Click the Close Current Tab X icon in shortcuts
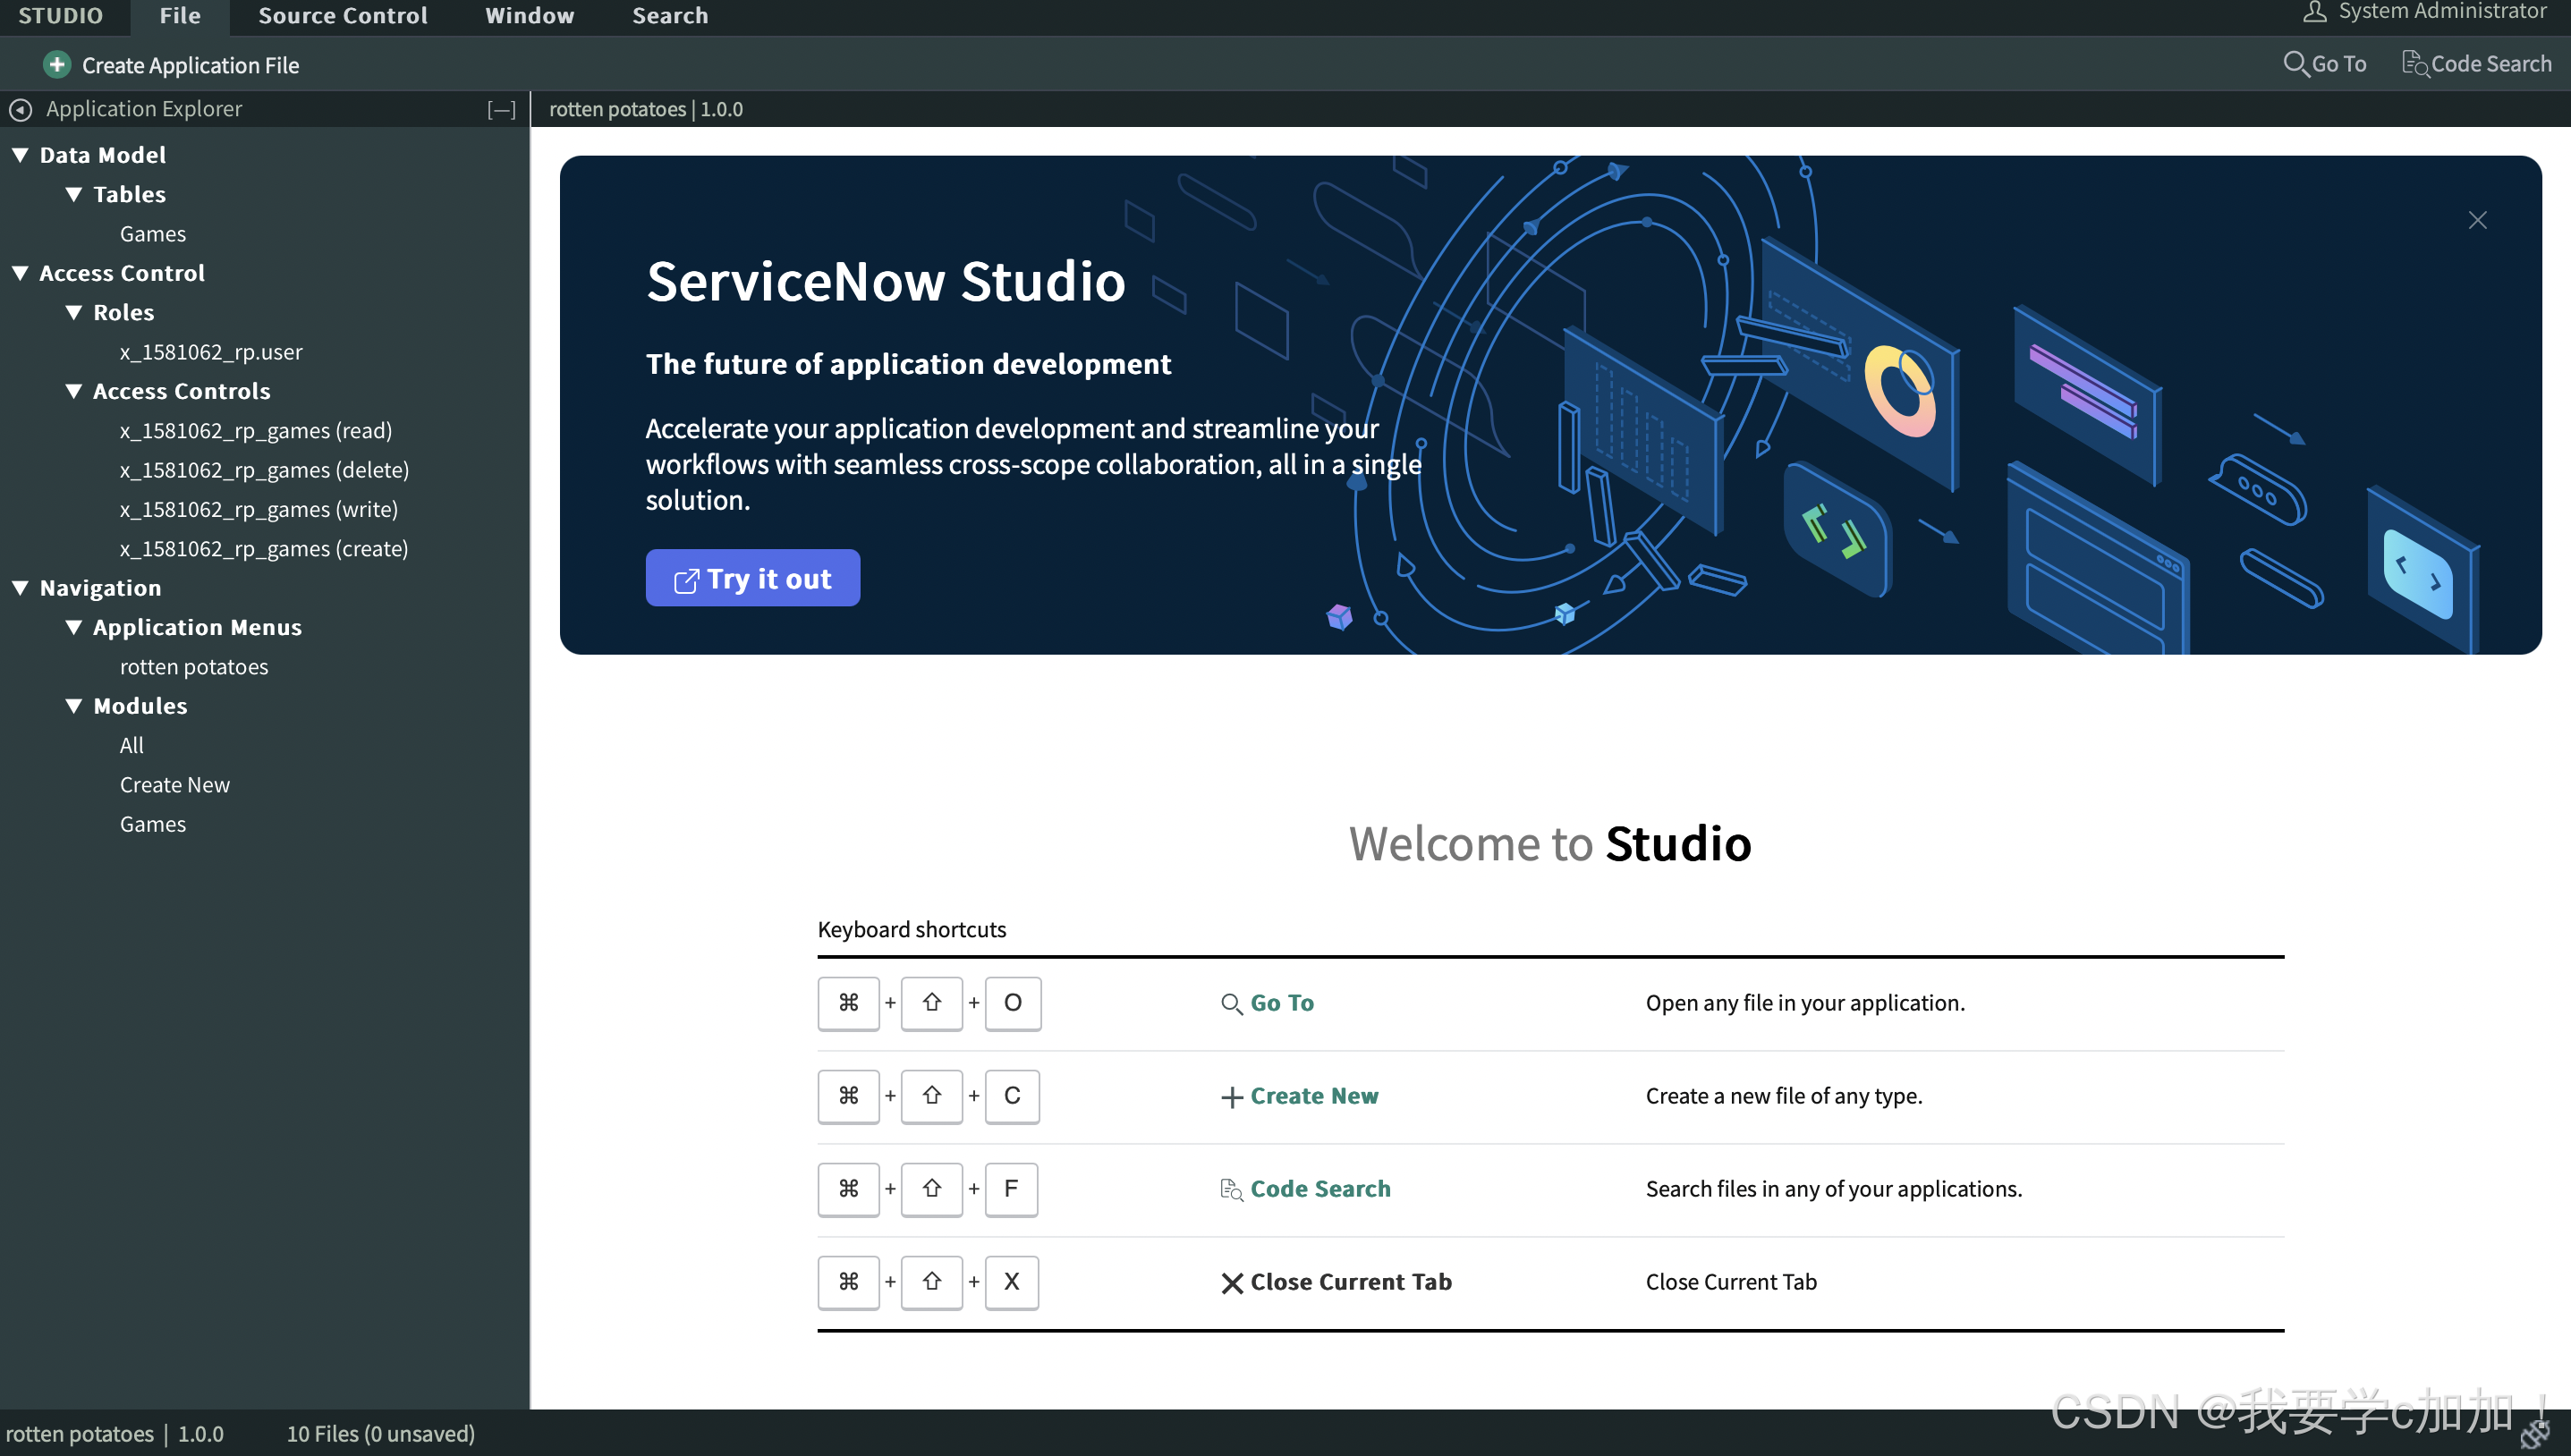This screenshot has height=1456, width=2571. (1232, 1283)
